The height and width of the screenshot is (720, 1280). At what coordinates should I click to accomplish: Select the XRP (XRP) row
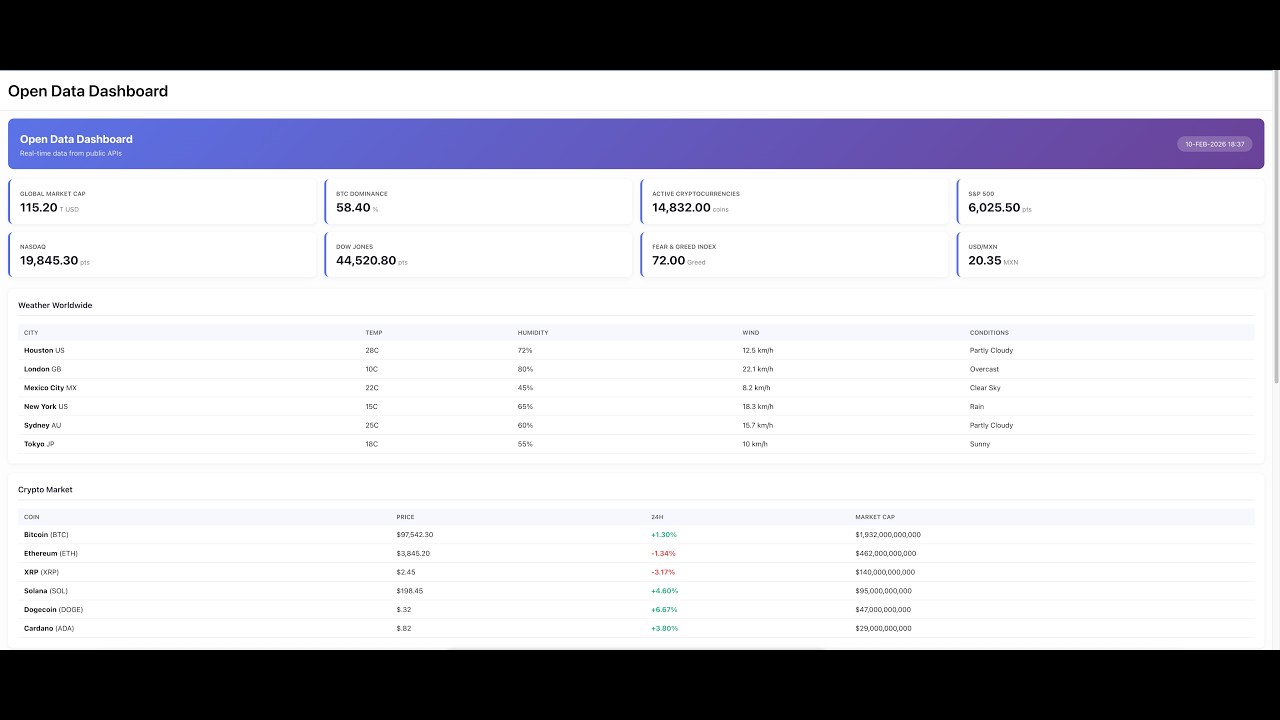point(636,572)
